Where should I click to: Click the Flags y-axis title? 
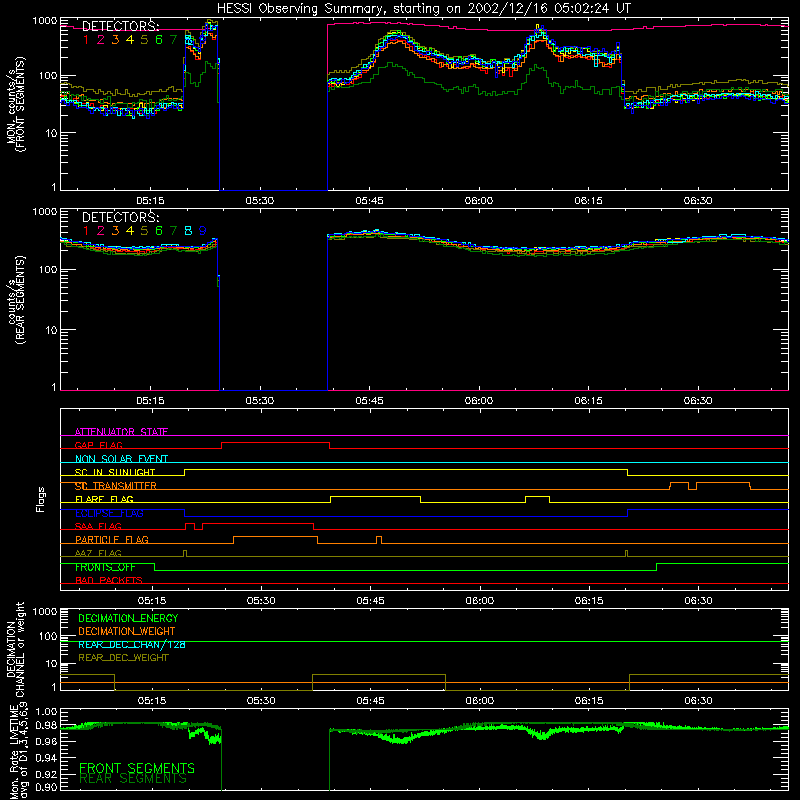[41, 499]
